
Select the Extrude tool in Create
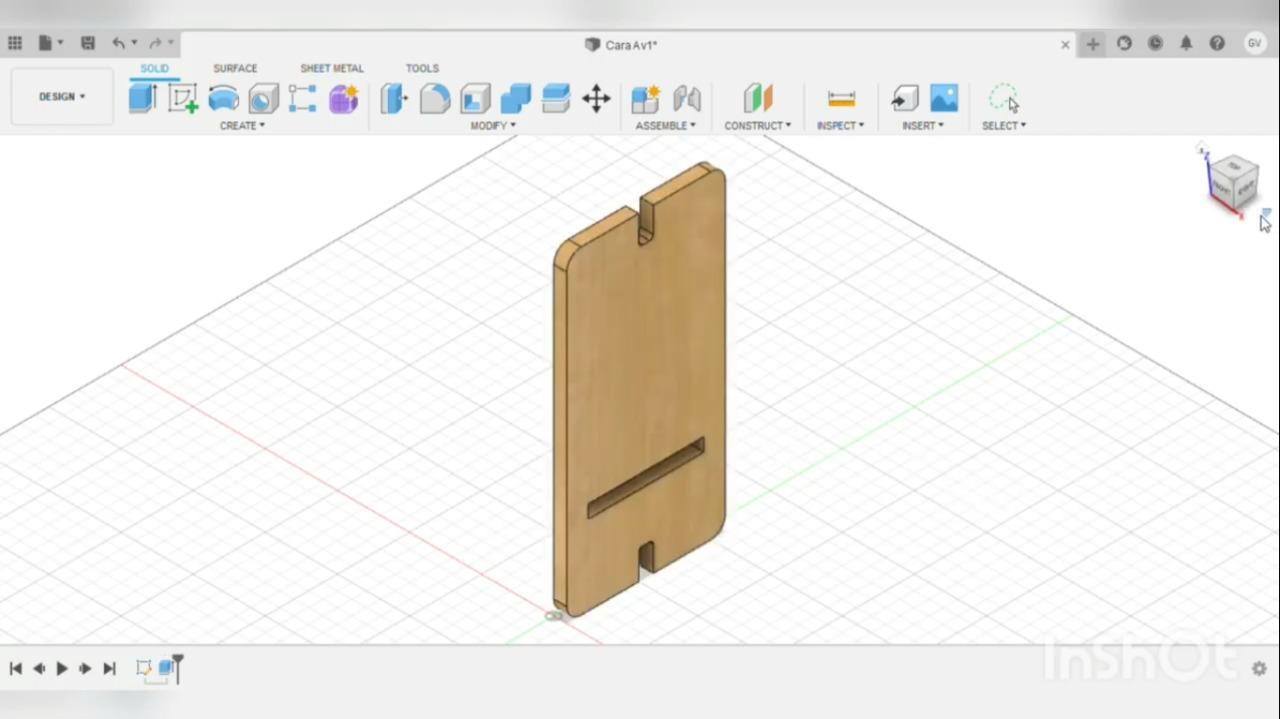[x=143, y=98]
